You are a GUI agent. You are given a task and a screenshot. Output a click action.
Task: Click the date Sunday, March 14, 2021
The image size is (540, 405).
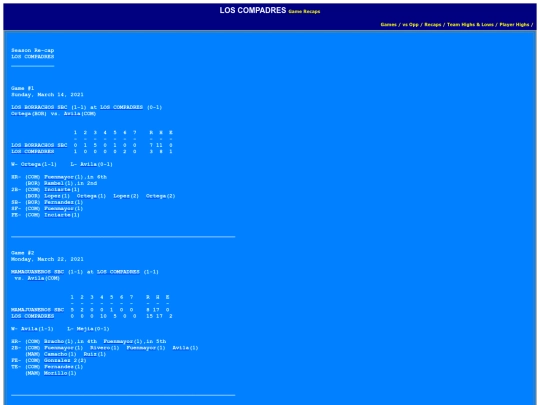47,94
